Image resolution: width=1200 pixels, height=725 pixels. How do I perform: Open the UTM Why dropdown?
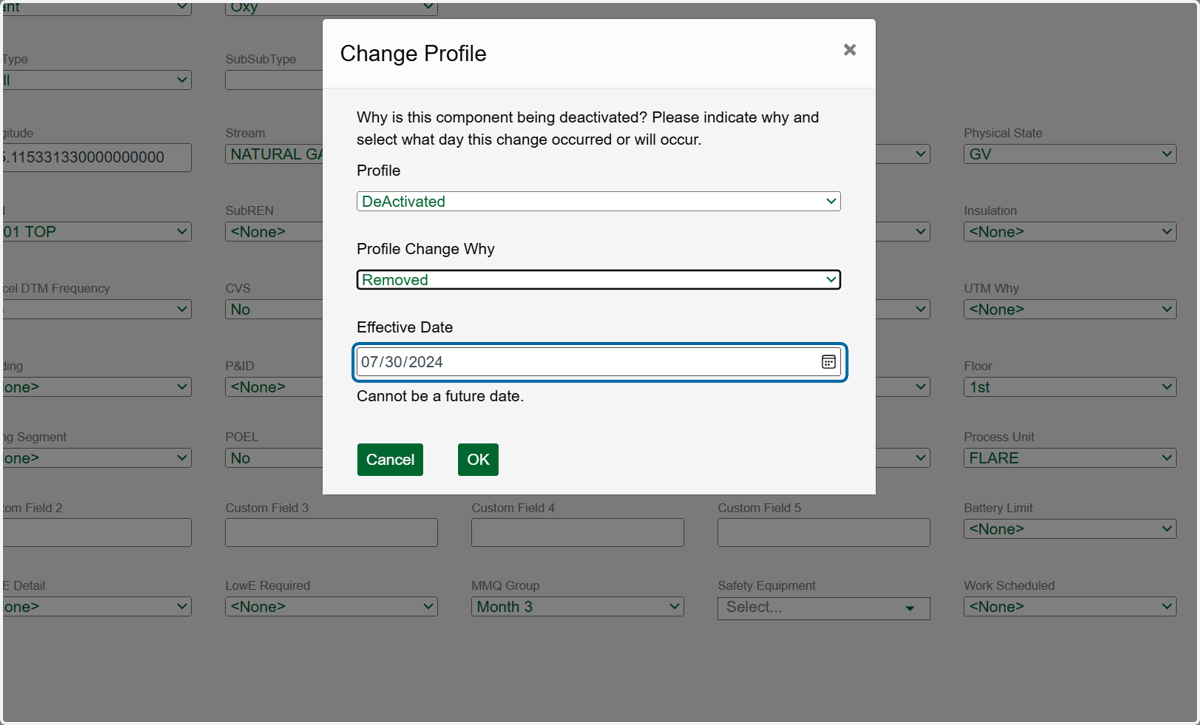tap(1070, 309)
